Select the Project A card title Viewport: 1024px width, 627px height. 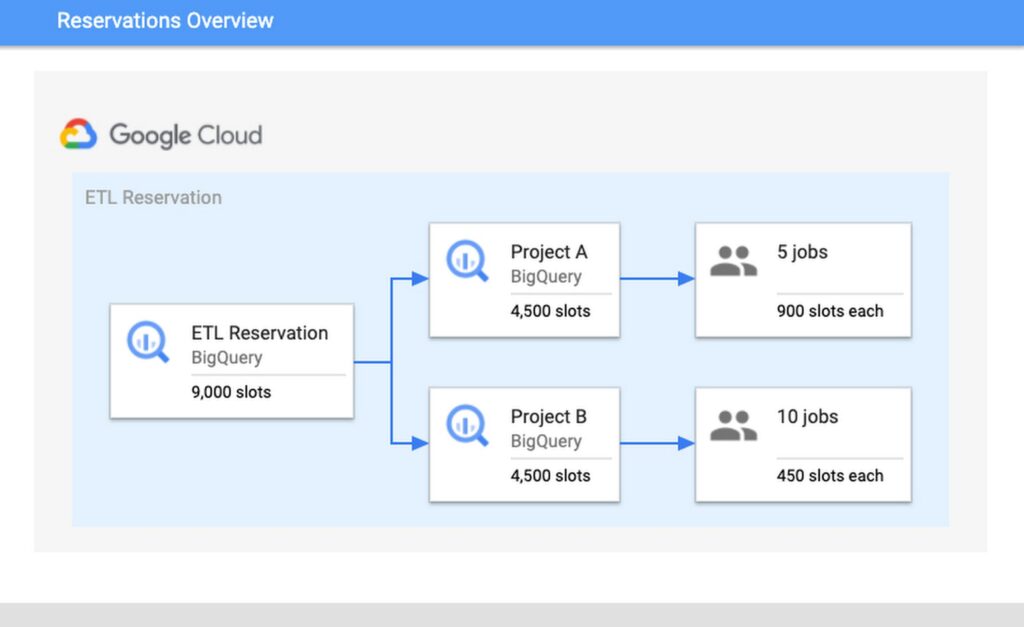549,252
